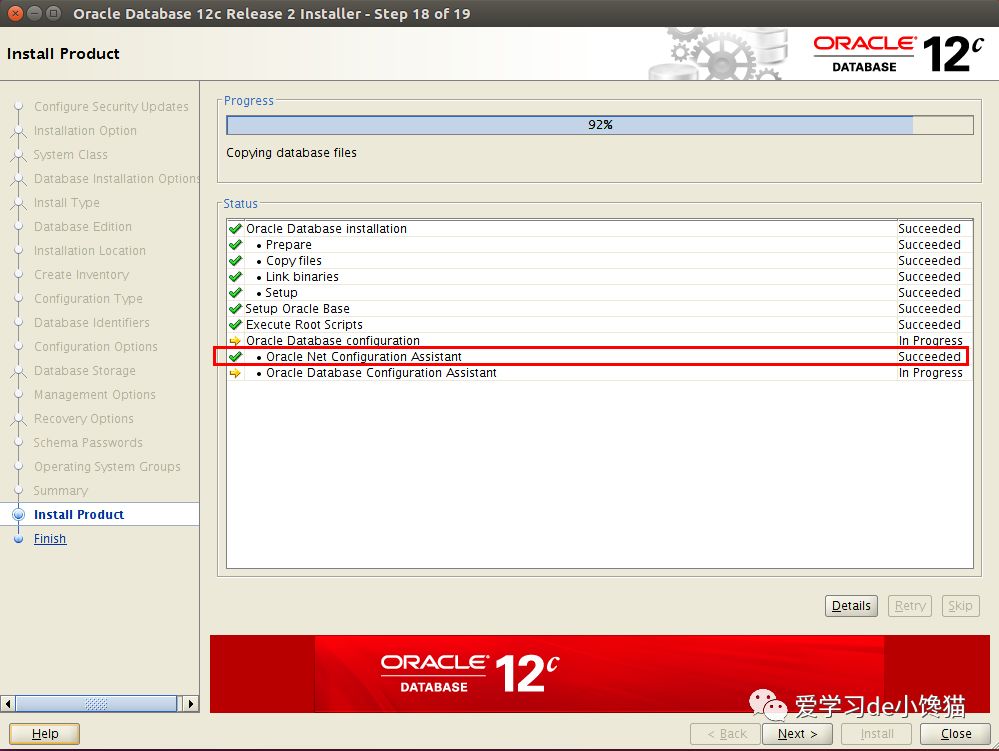This screenshot has width=999, height=751.
Task: Select Database Storage step
Action: (x=84, y=371)
